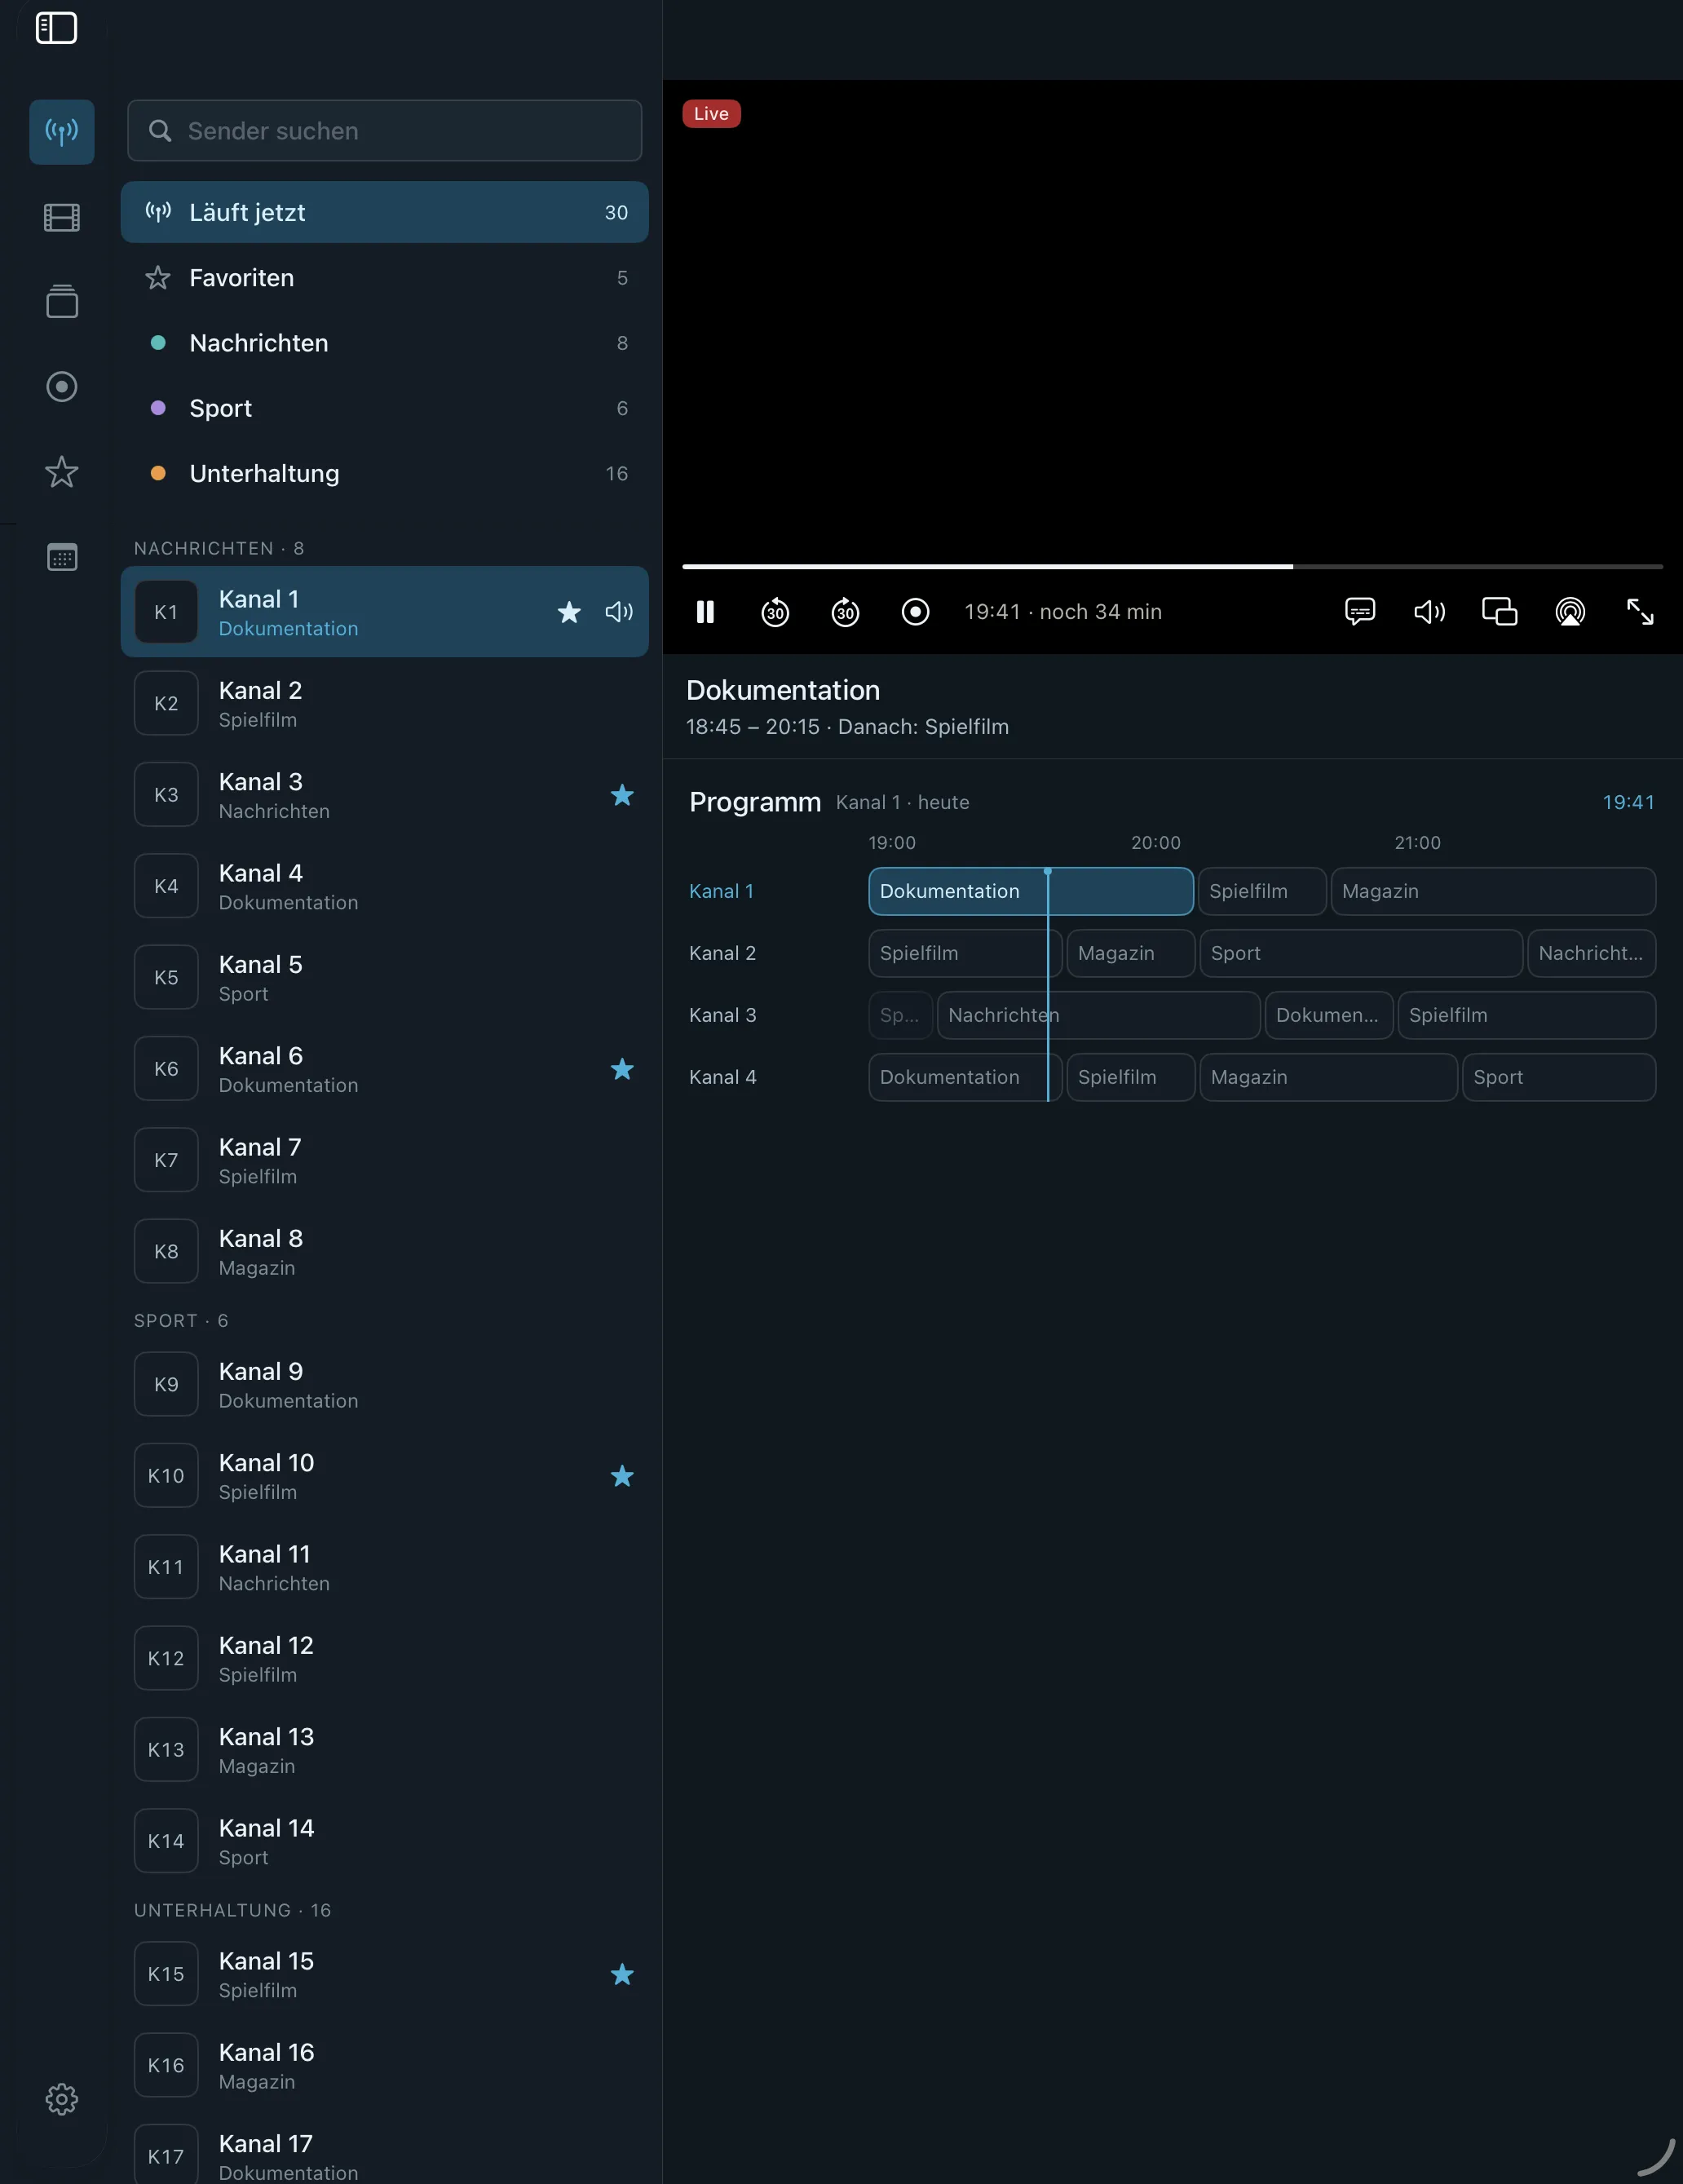Screen dimensions: 1683x2184
Task: Open Kanal 1 Dokumentation program block
Action: pos(1031,891)
